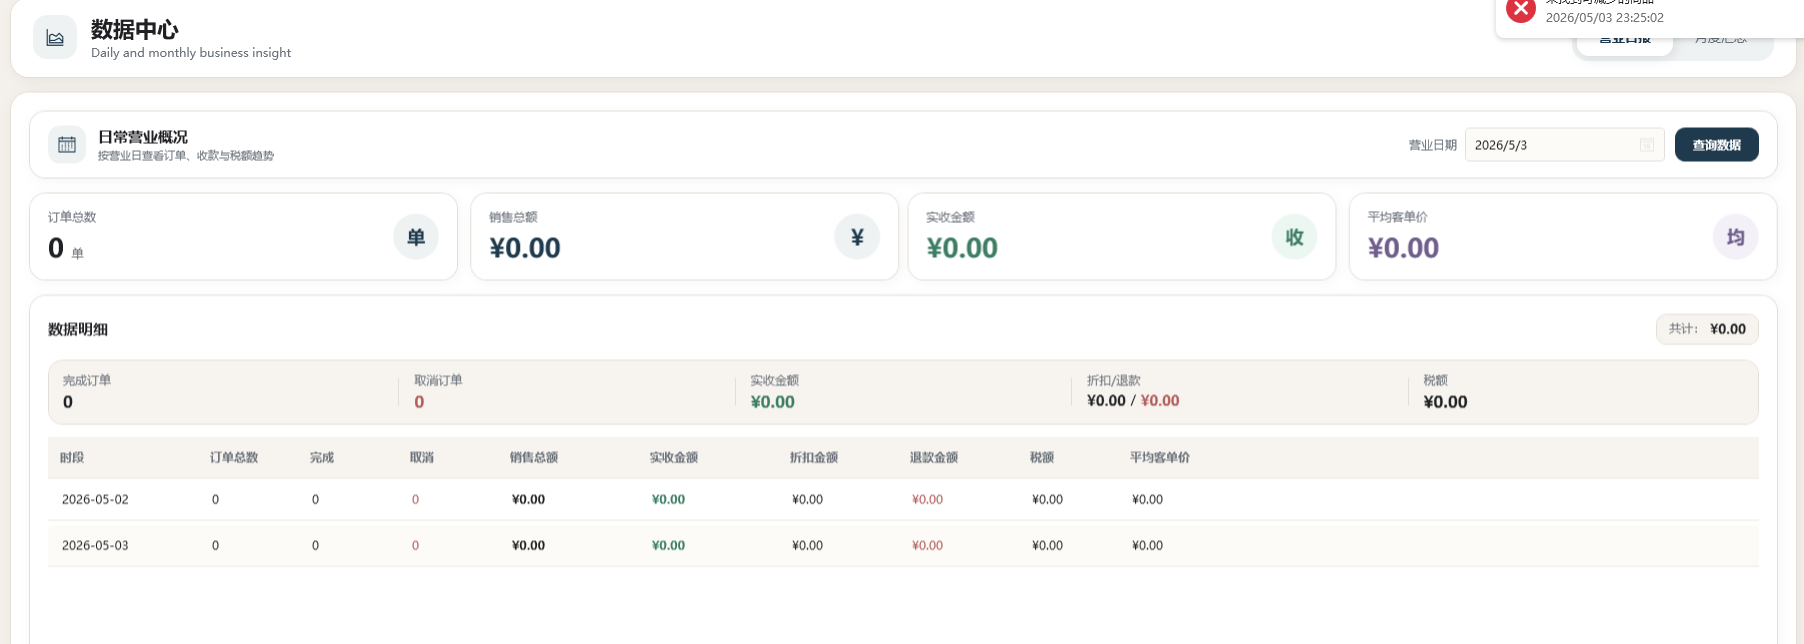Click the red error icon in notification
The image size is (1804, 644).
pos(1521,10)
